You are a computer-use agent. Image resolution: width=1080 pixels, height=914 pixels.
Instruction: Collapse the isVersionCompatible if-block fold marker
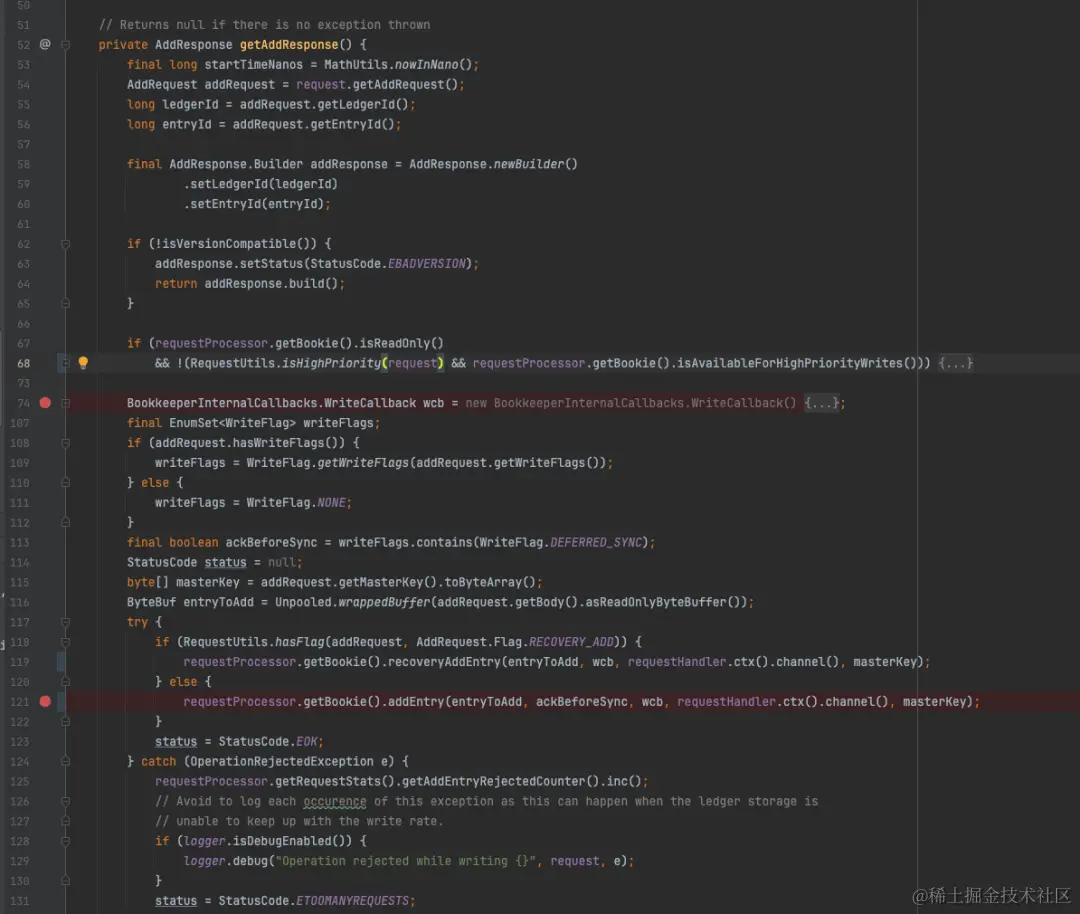[x=65, y=244]
